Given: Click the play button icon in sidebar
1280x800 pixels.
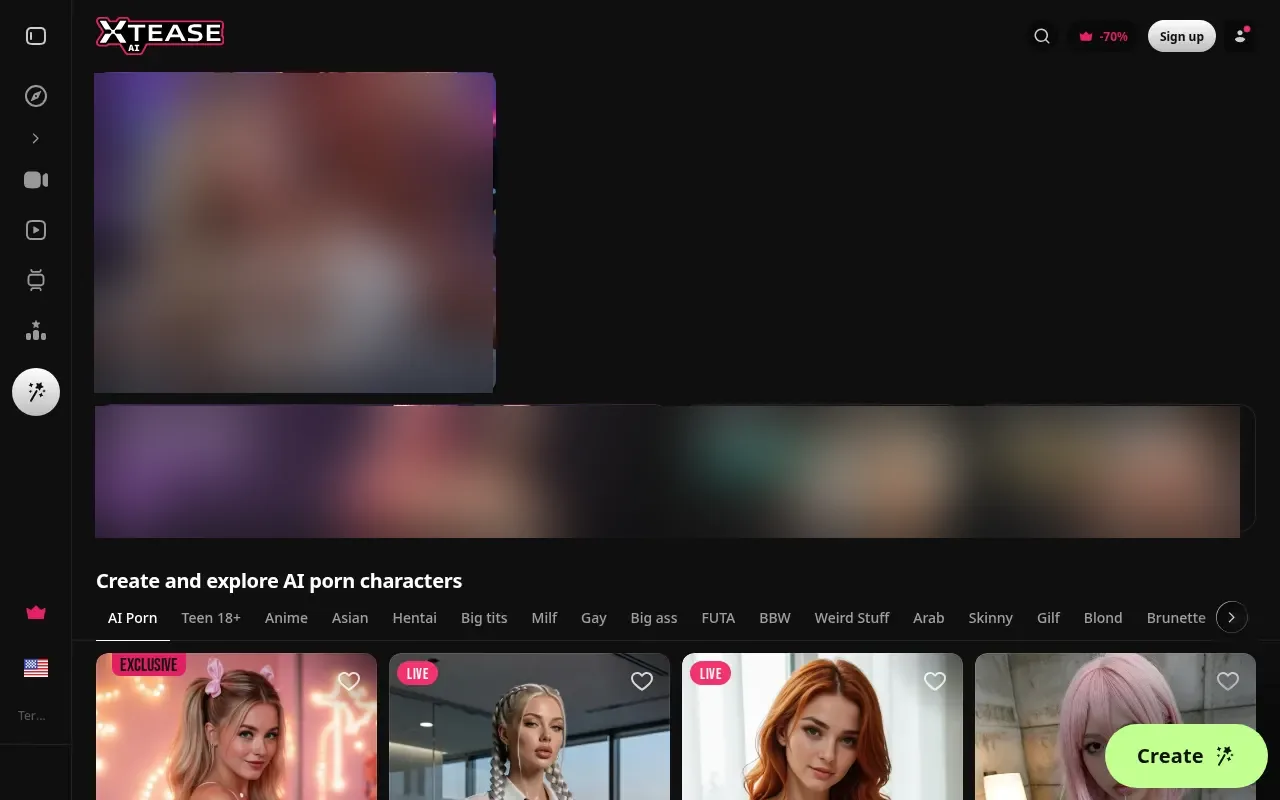Looking at the screenshot, I should point(36,230).
